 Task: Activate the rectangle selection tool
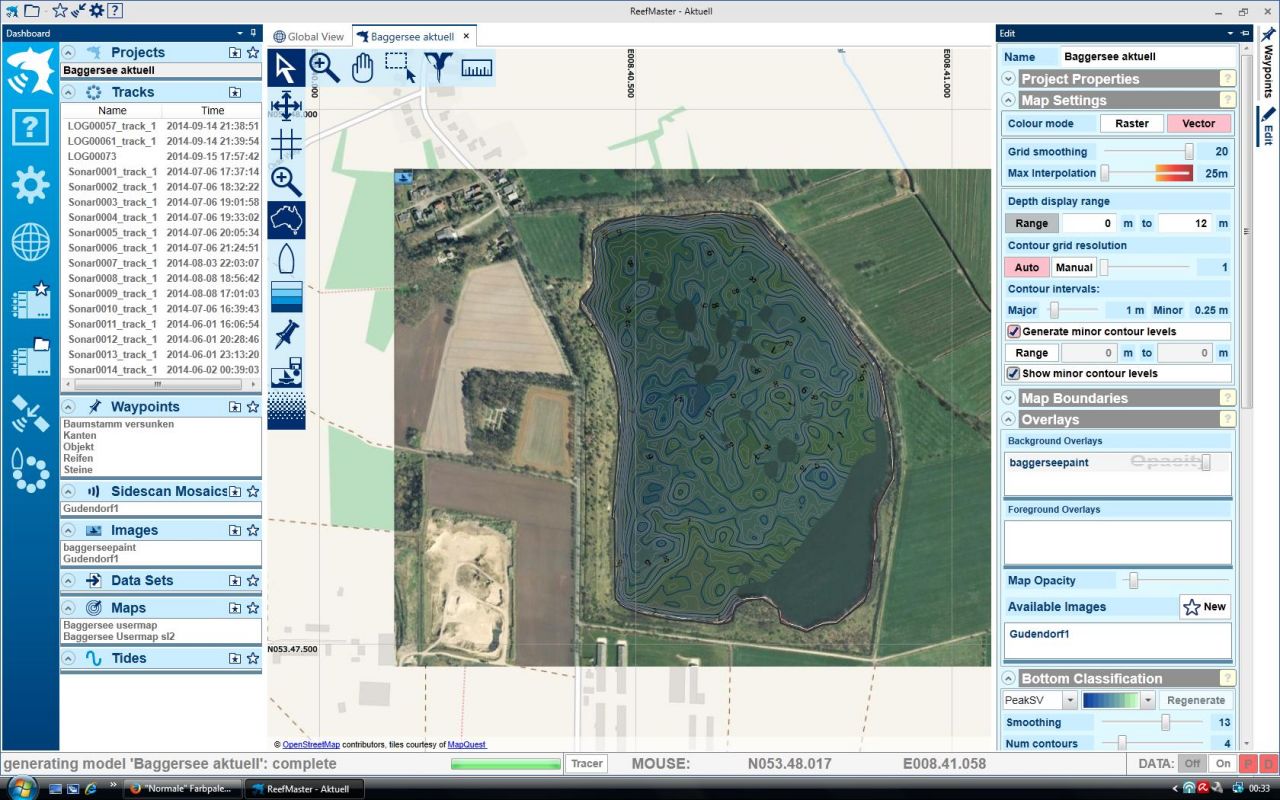[x=400, y=68]
